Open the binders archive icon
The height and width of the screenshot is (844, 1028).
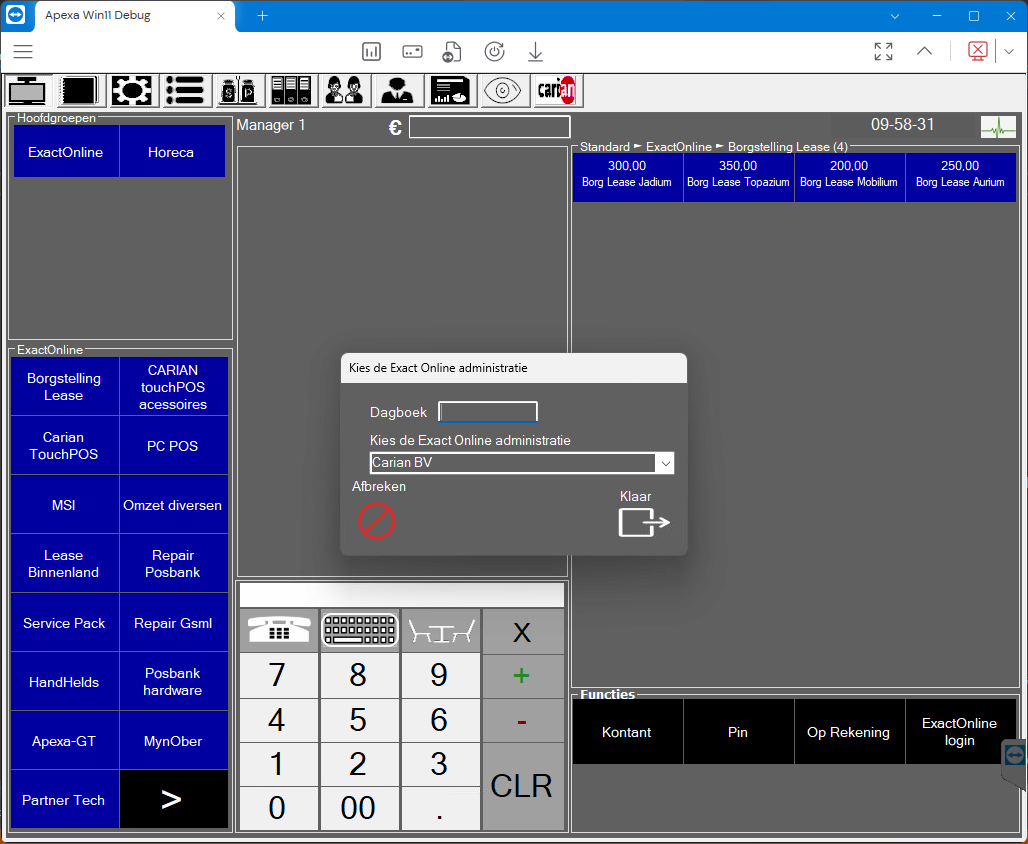[x=291, y=90]
